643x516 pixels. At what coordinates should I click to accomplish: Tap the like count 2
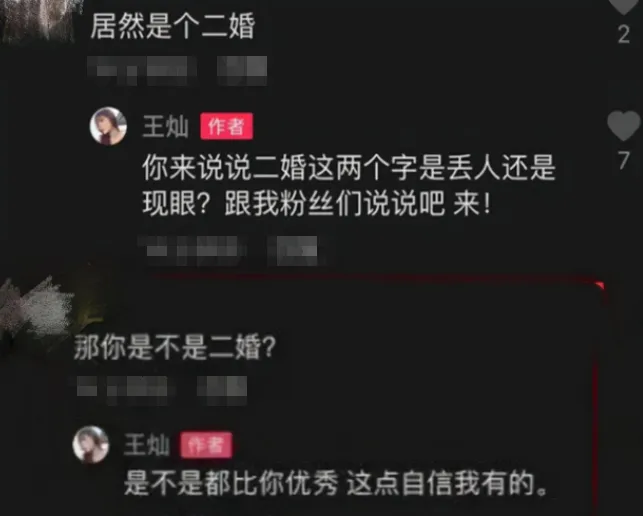tap(624, 34)
